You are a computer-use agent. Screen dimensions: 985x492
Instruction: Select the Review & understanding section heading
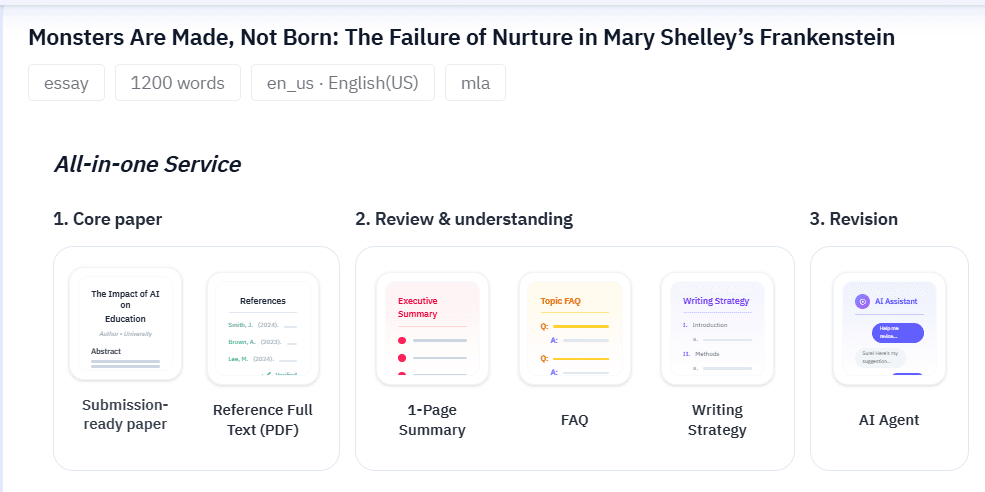[x=464, y=219]
